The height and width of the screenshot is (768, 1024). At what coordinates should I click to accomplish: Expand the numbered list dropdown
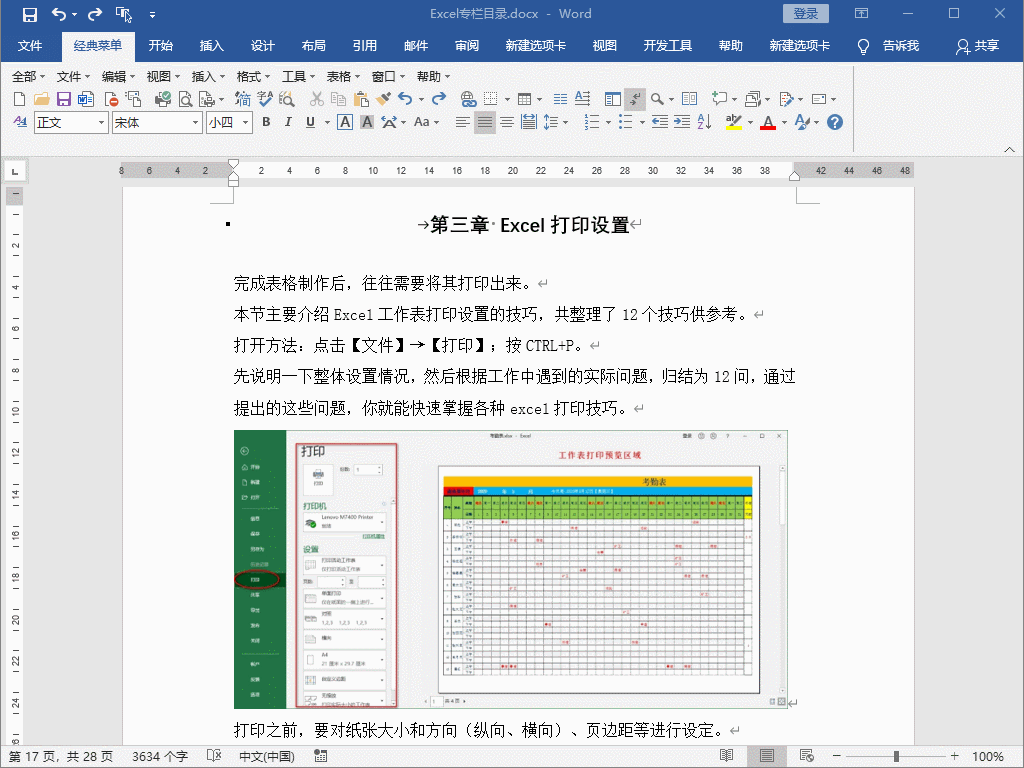tap(608, 122)
